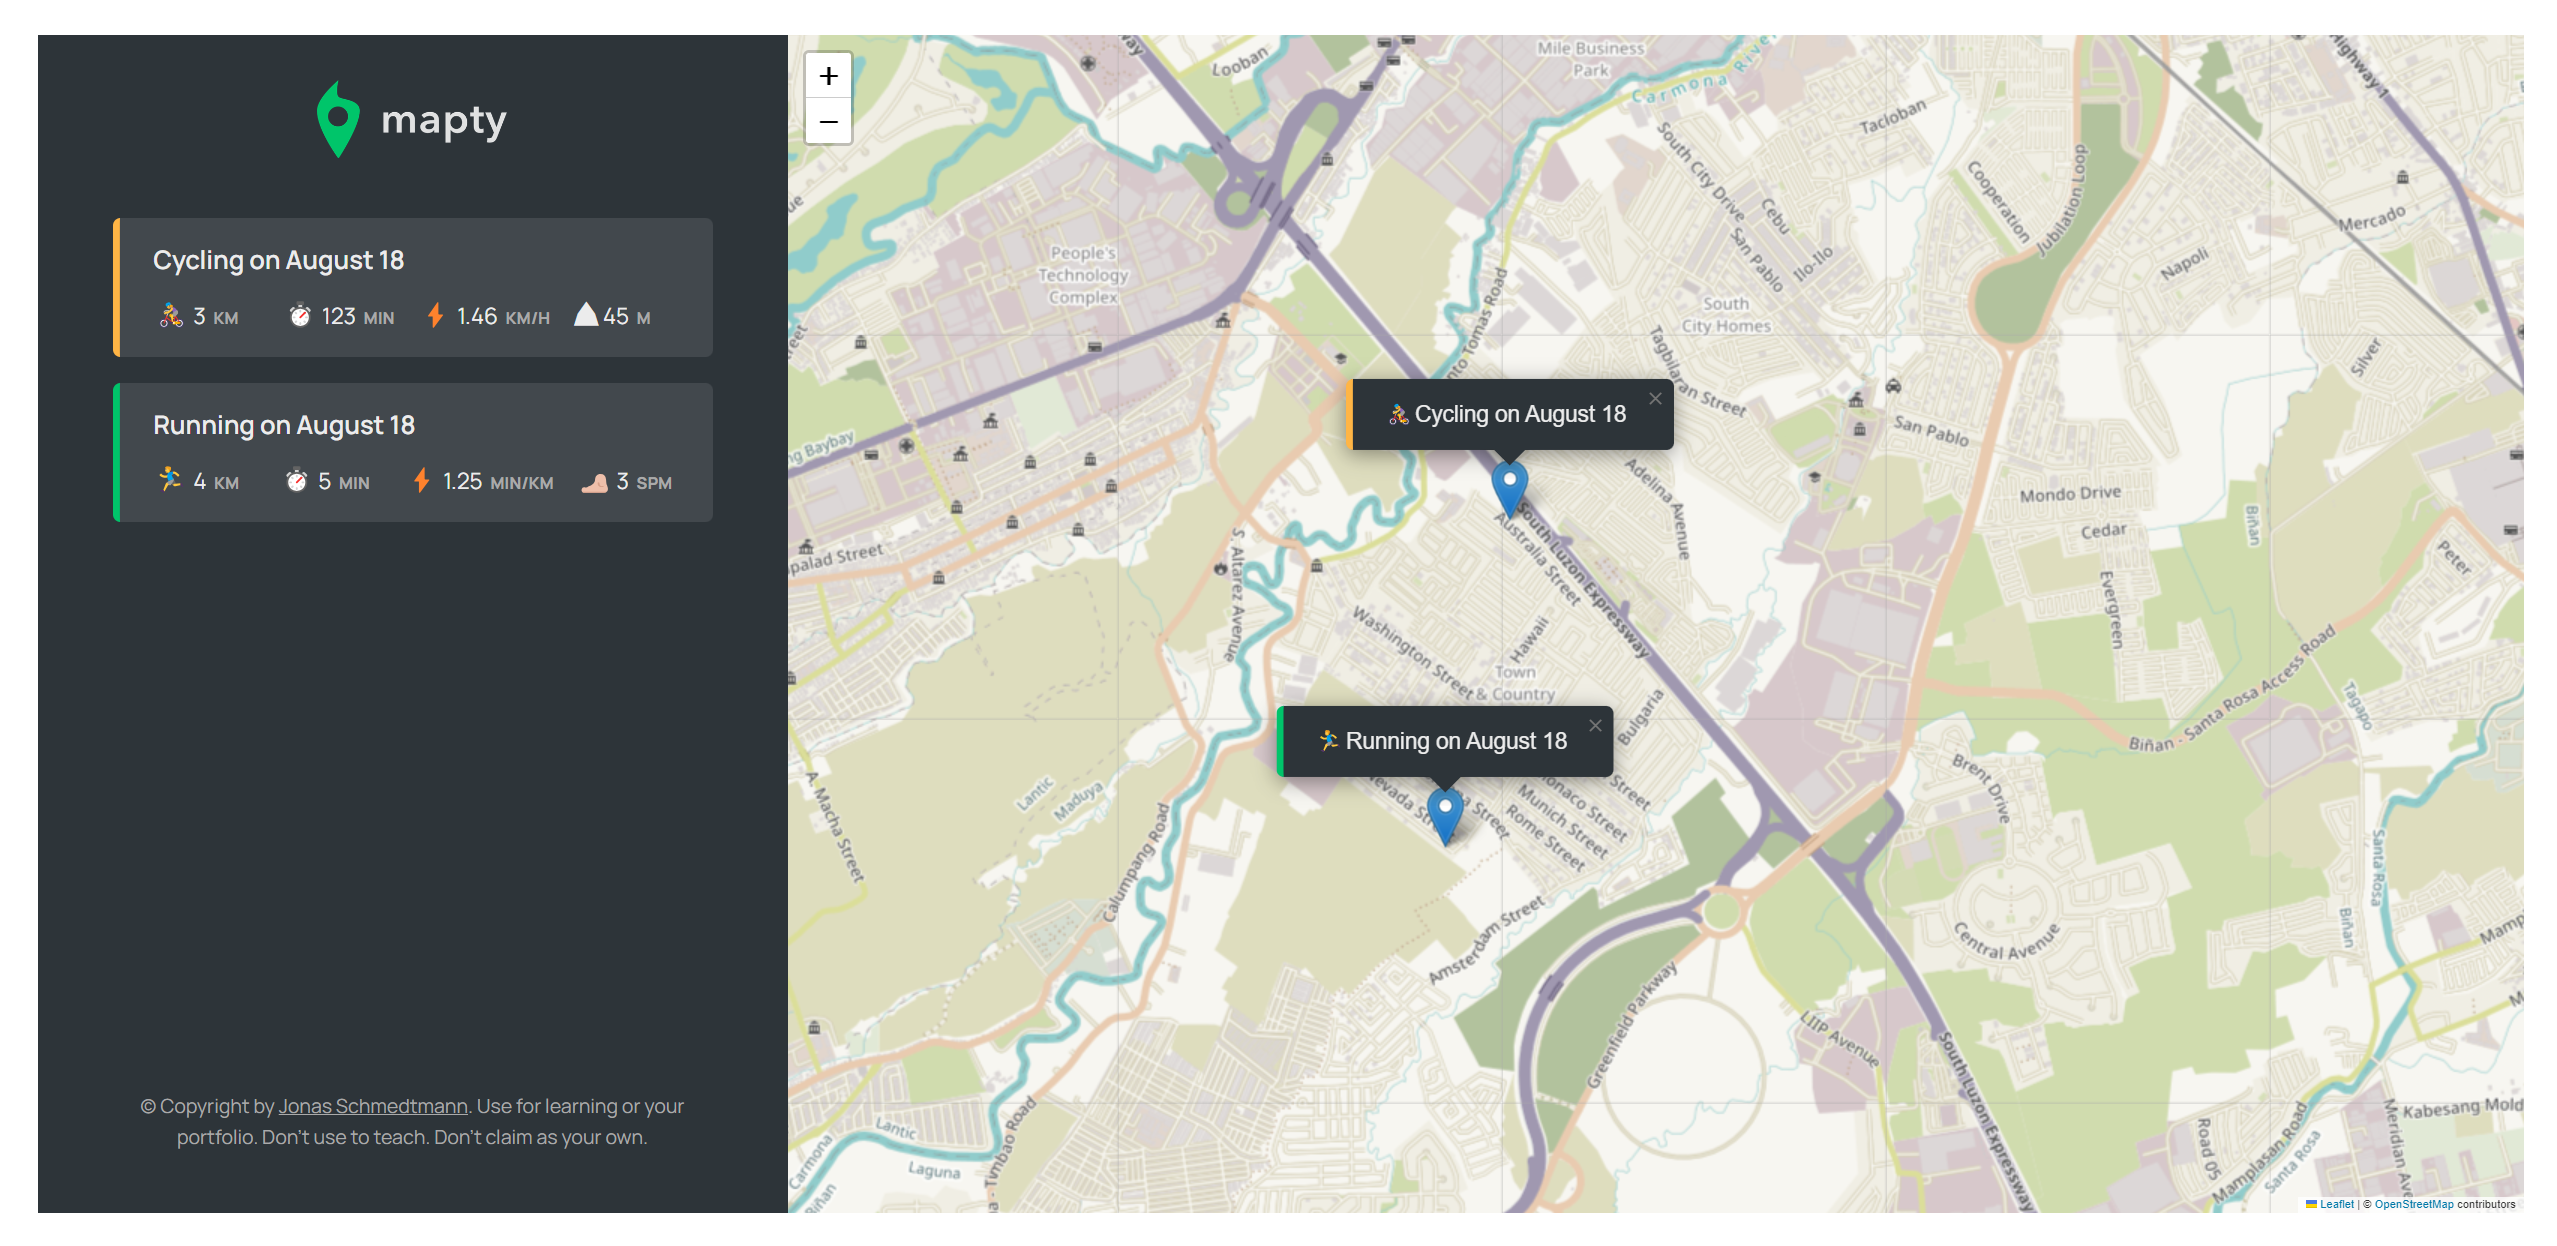2557x1246 pixels.
Task: Close the Cycling on August 18 map popup
Action: 1655,399
